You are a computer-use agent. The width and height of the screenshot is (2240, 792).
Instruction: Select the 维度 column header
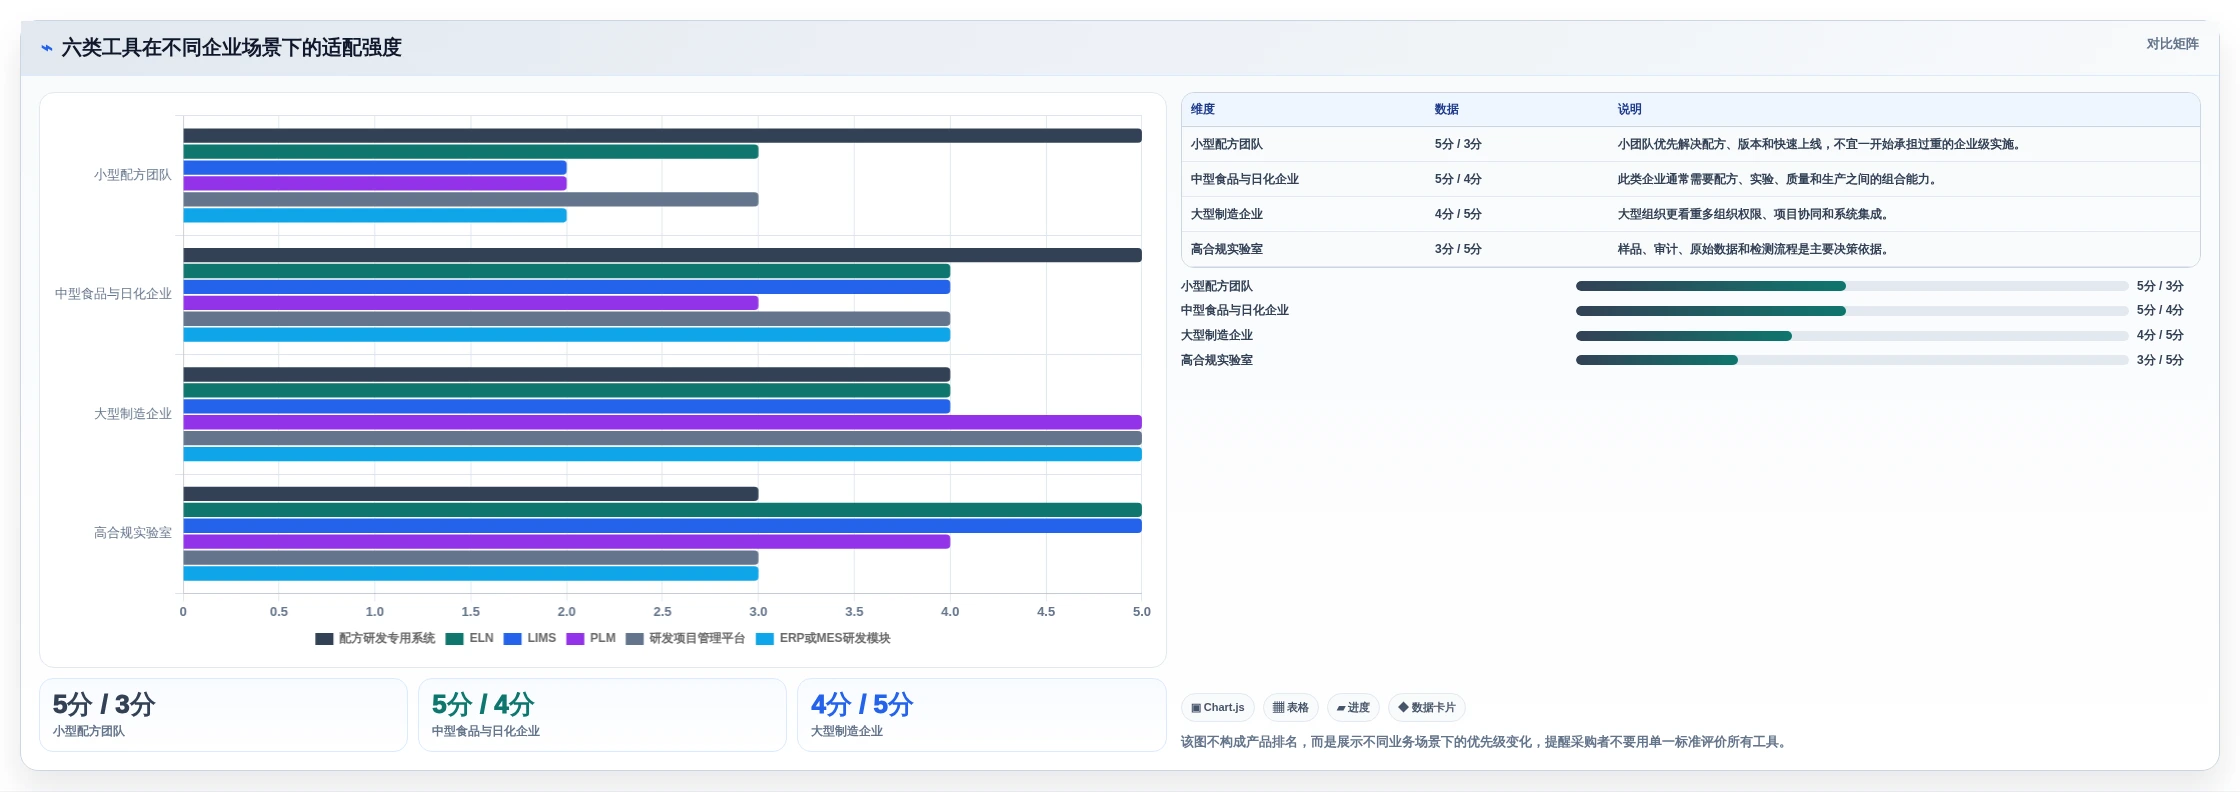pos(1203,110)
